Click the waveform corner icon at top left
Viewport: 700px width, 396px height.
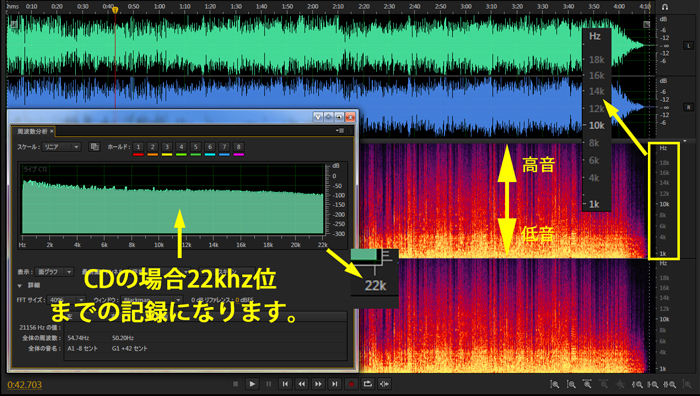point(14,24)
